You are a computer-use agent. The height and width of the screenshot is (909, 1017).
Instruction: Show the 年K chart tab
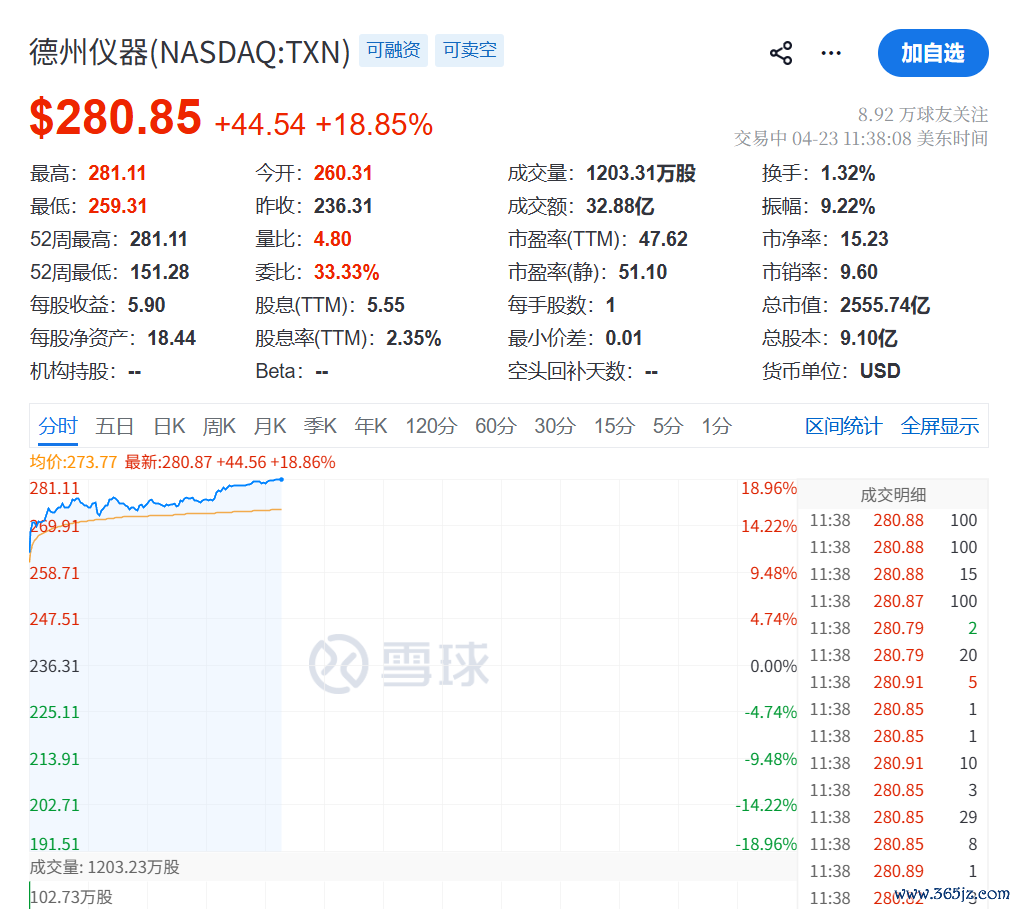coord(371,426)
